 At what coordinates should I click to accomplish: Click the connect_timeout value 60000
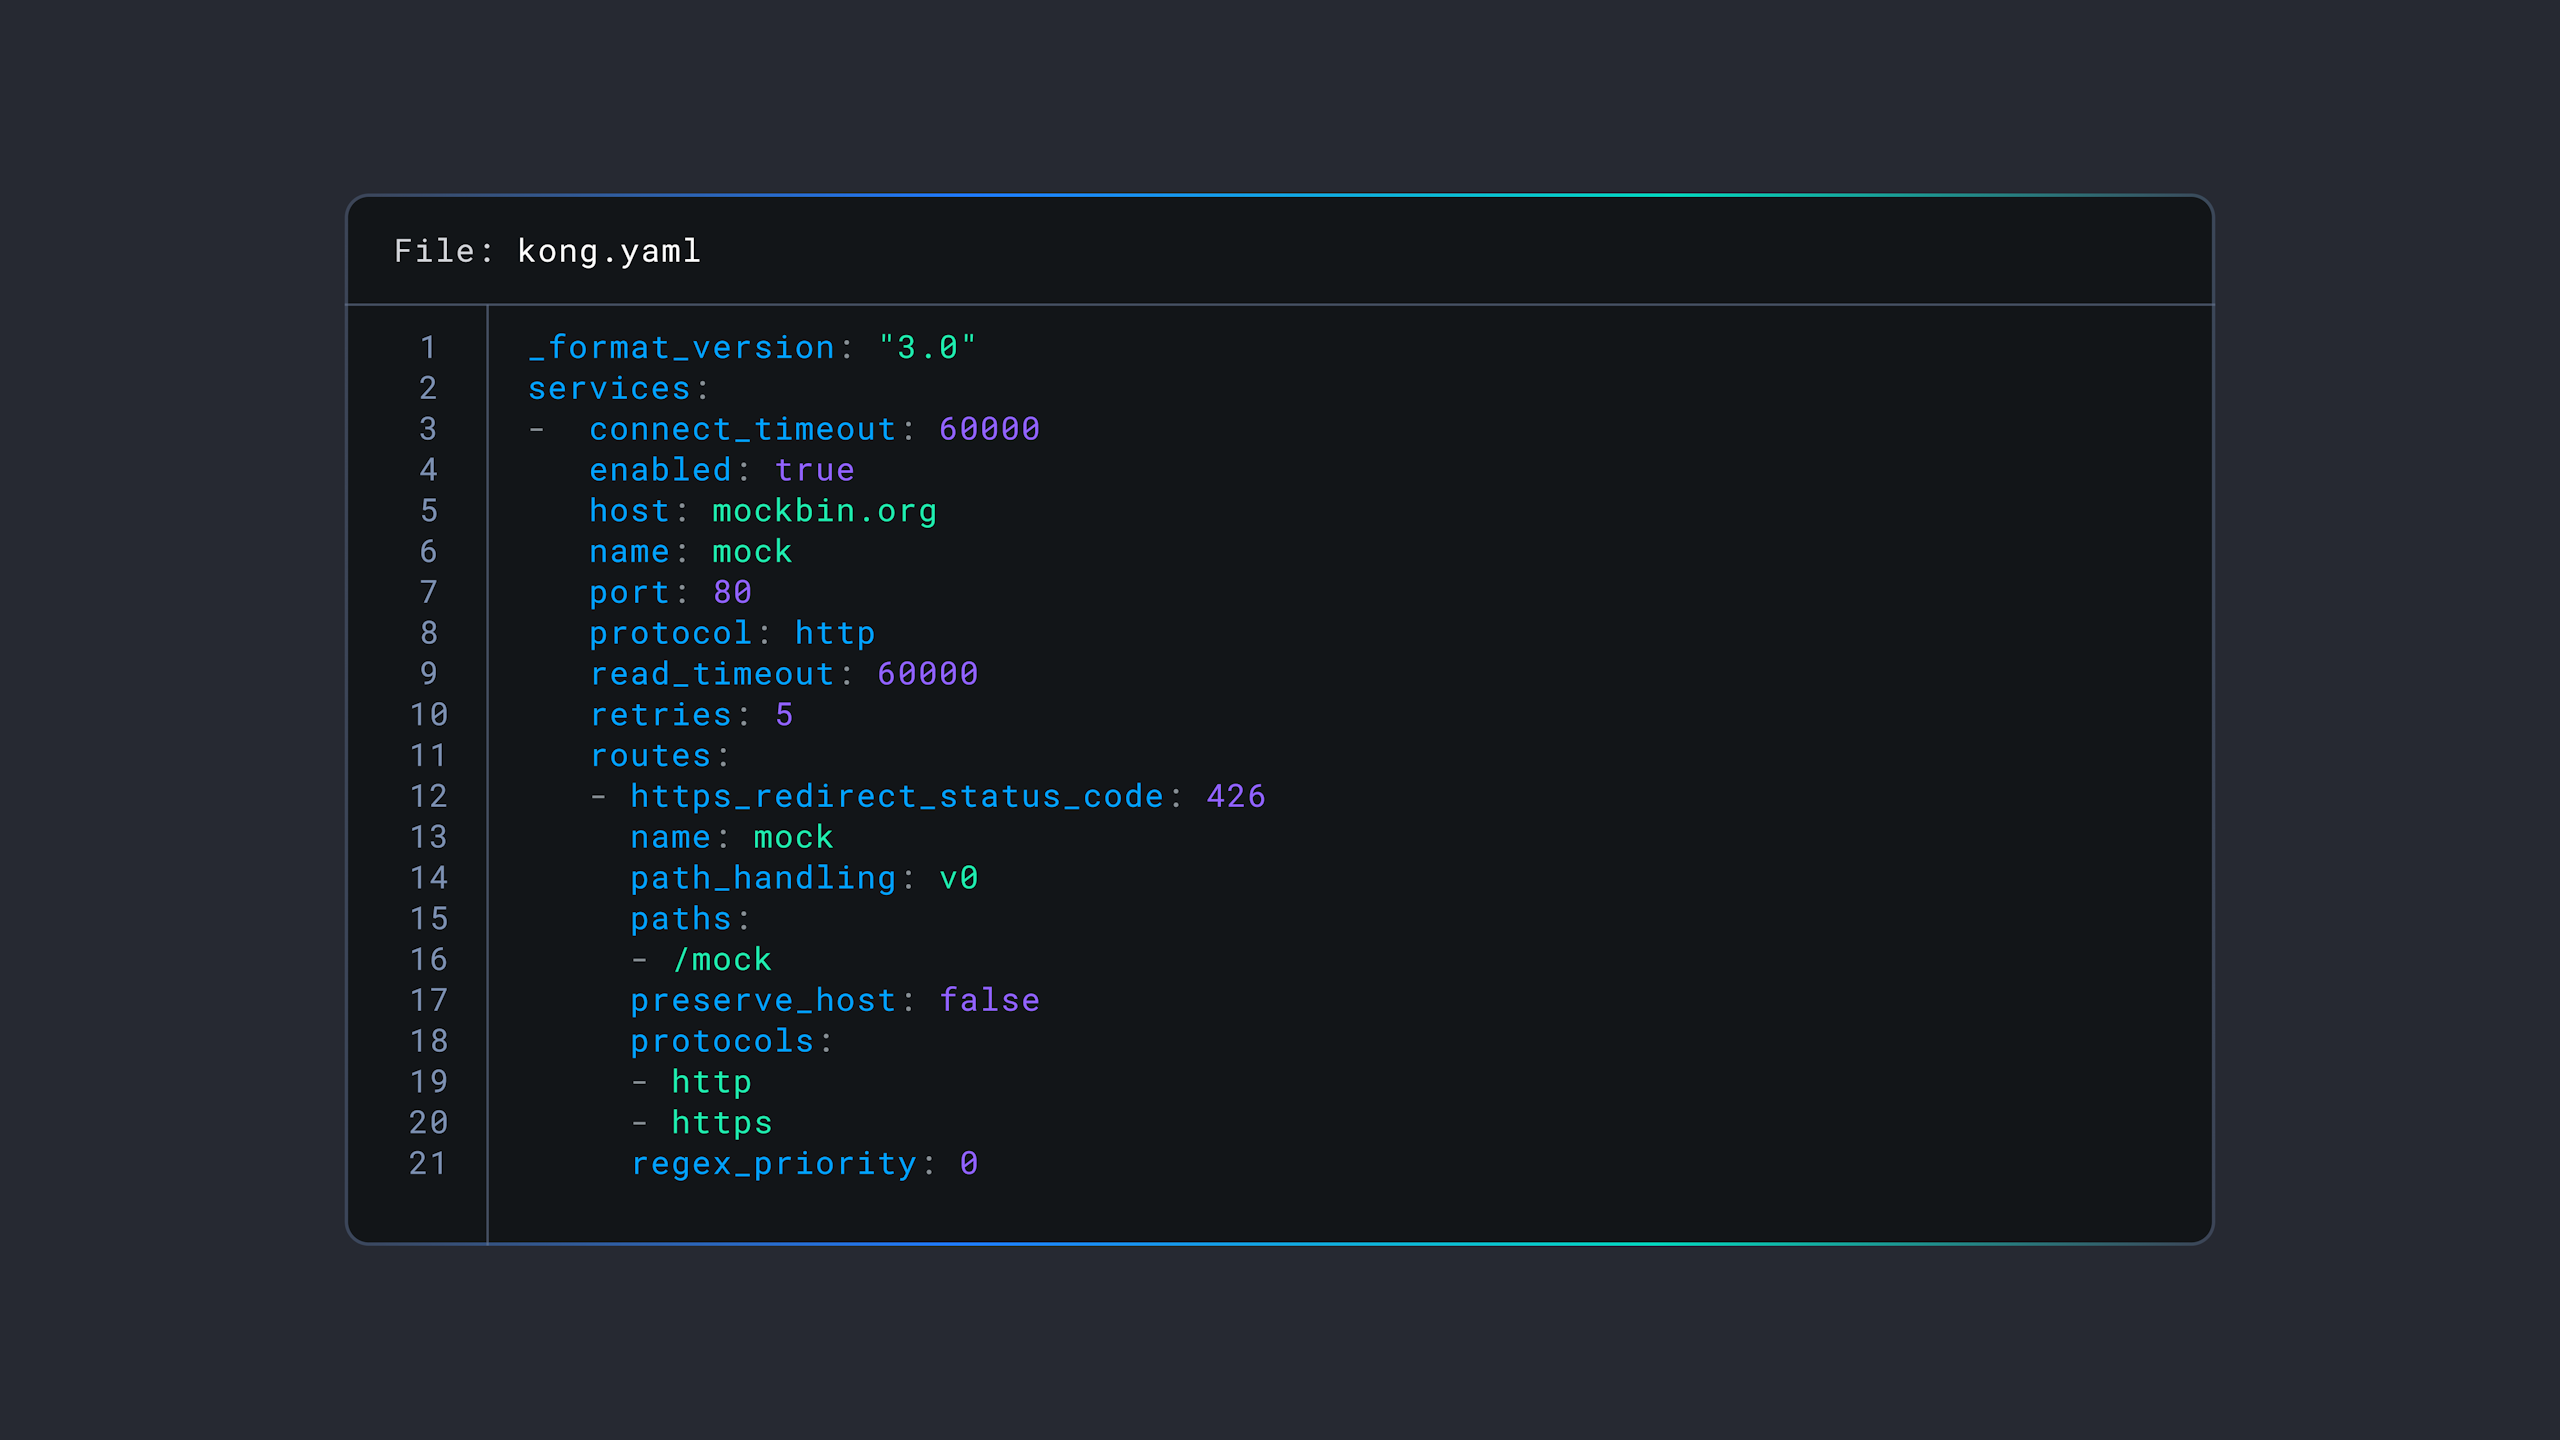[989, 430]
